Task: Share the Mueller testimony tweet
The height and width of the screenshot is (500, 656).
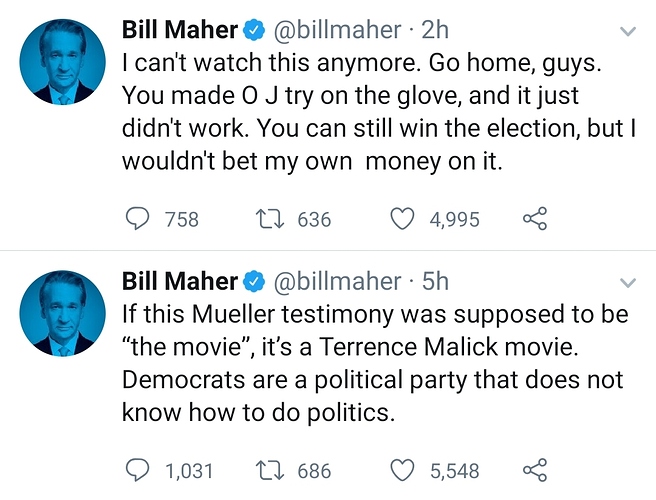Action: coord(535,470)
